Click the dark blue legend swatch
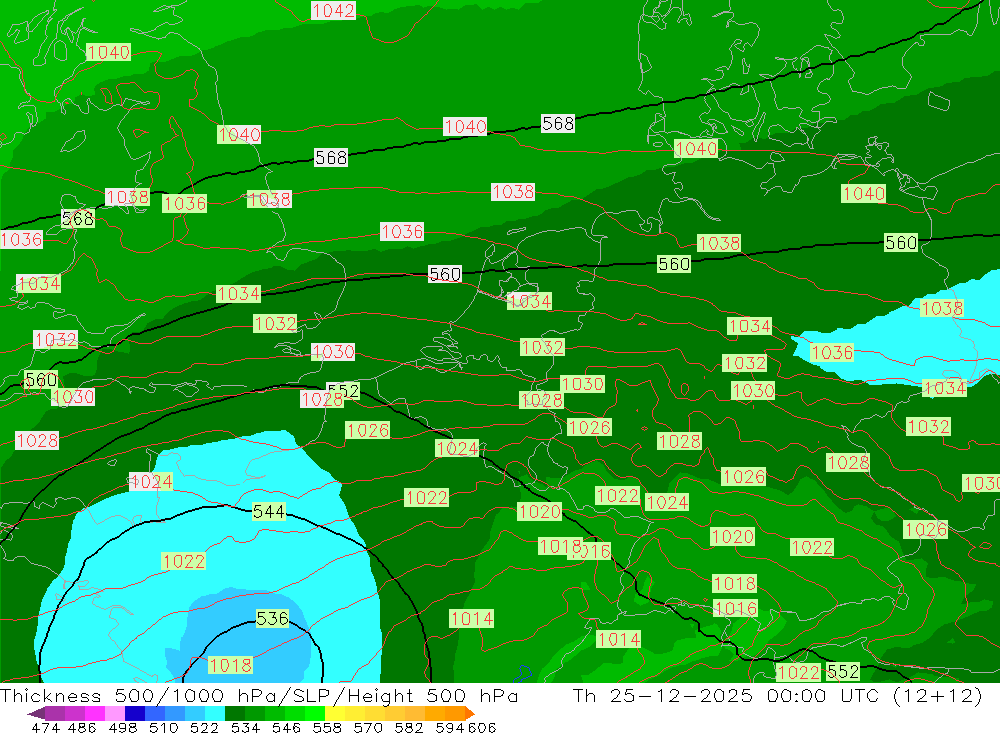 tap(135, 713)
